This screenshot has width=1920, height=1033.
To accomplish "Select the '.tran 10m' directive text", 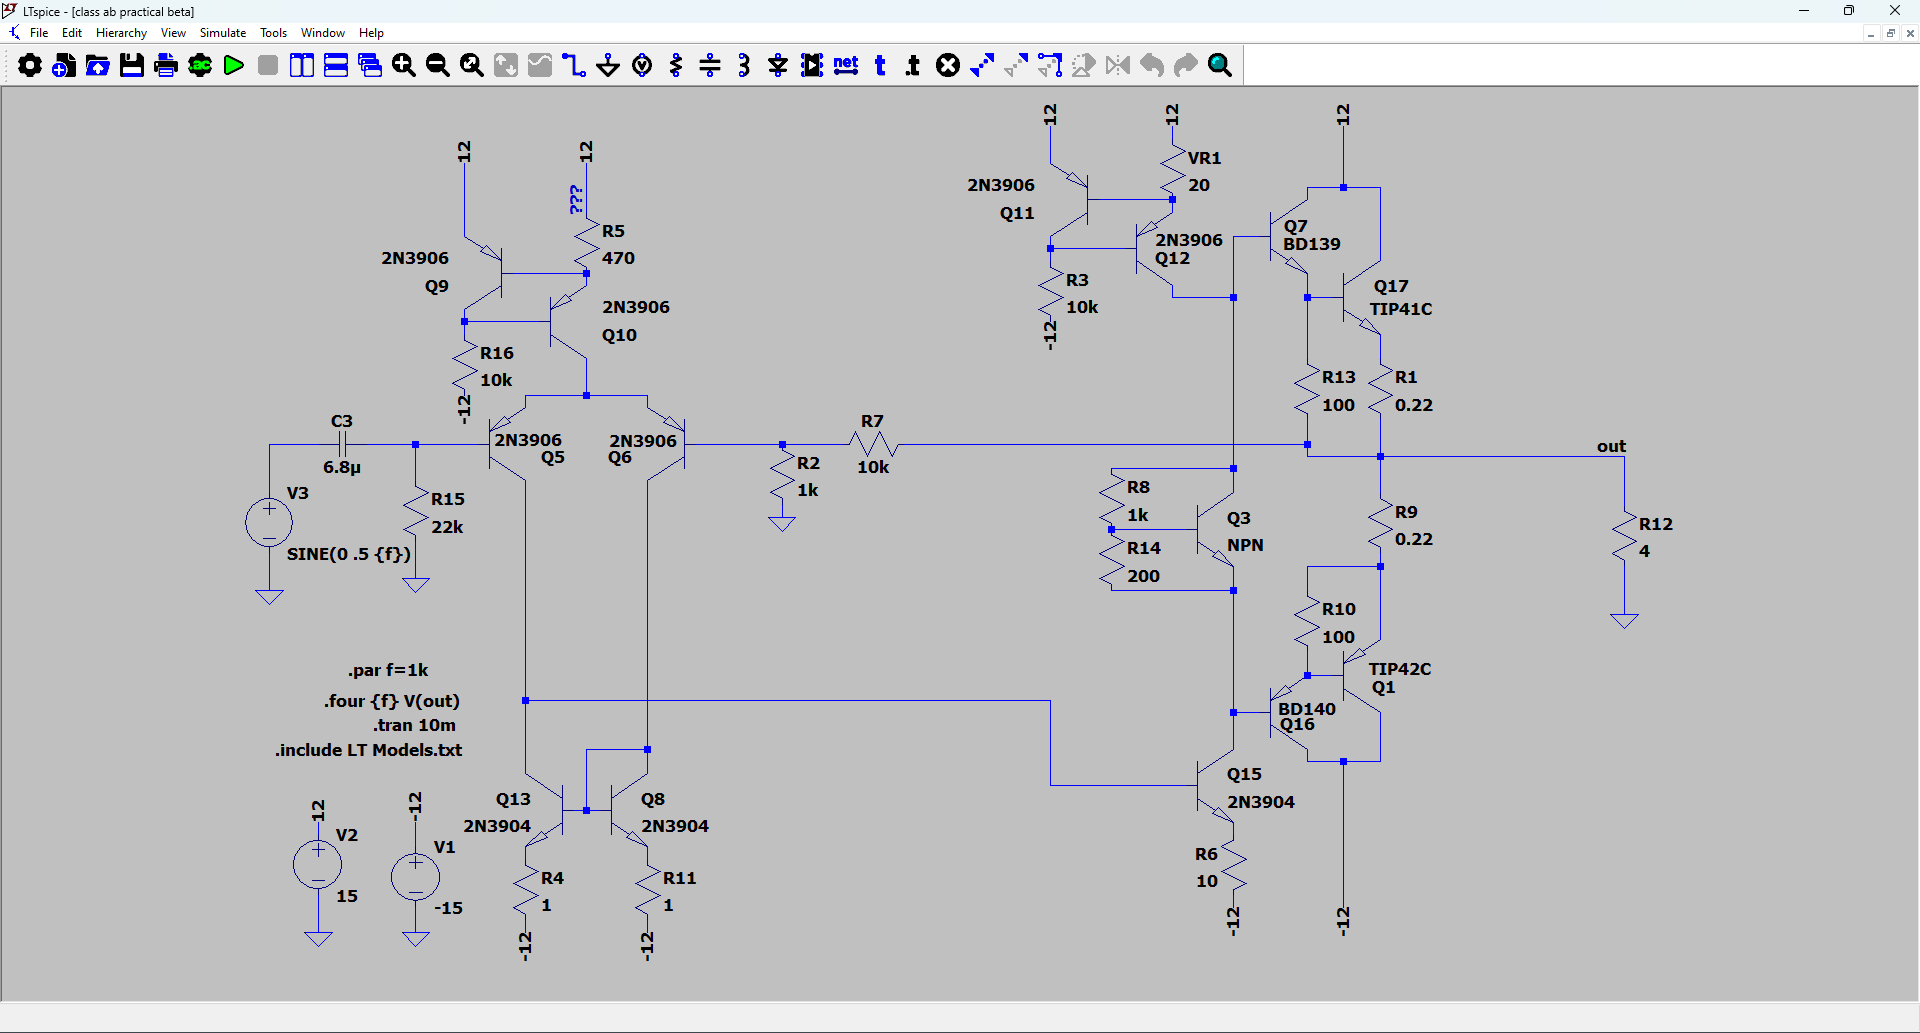I will point(415,725).
